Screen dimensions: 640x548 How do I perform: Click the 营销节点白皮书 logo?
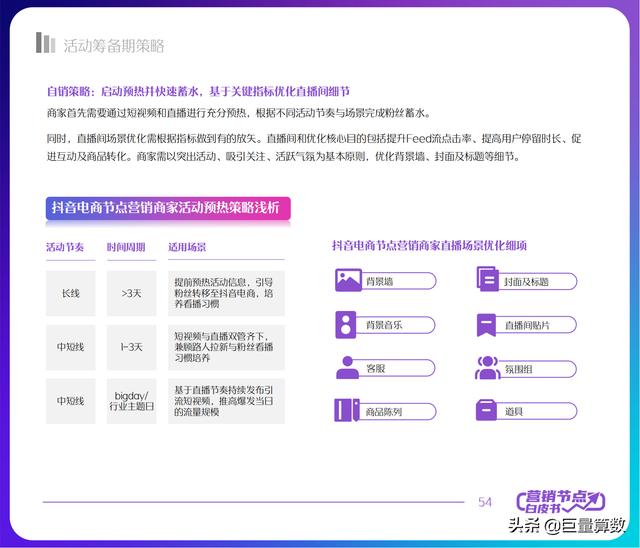coord(560,502)
